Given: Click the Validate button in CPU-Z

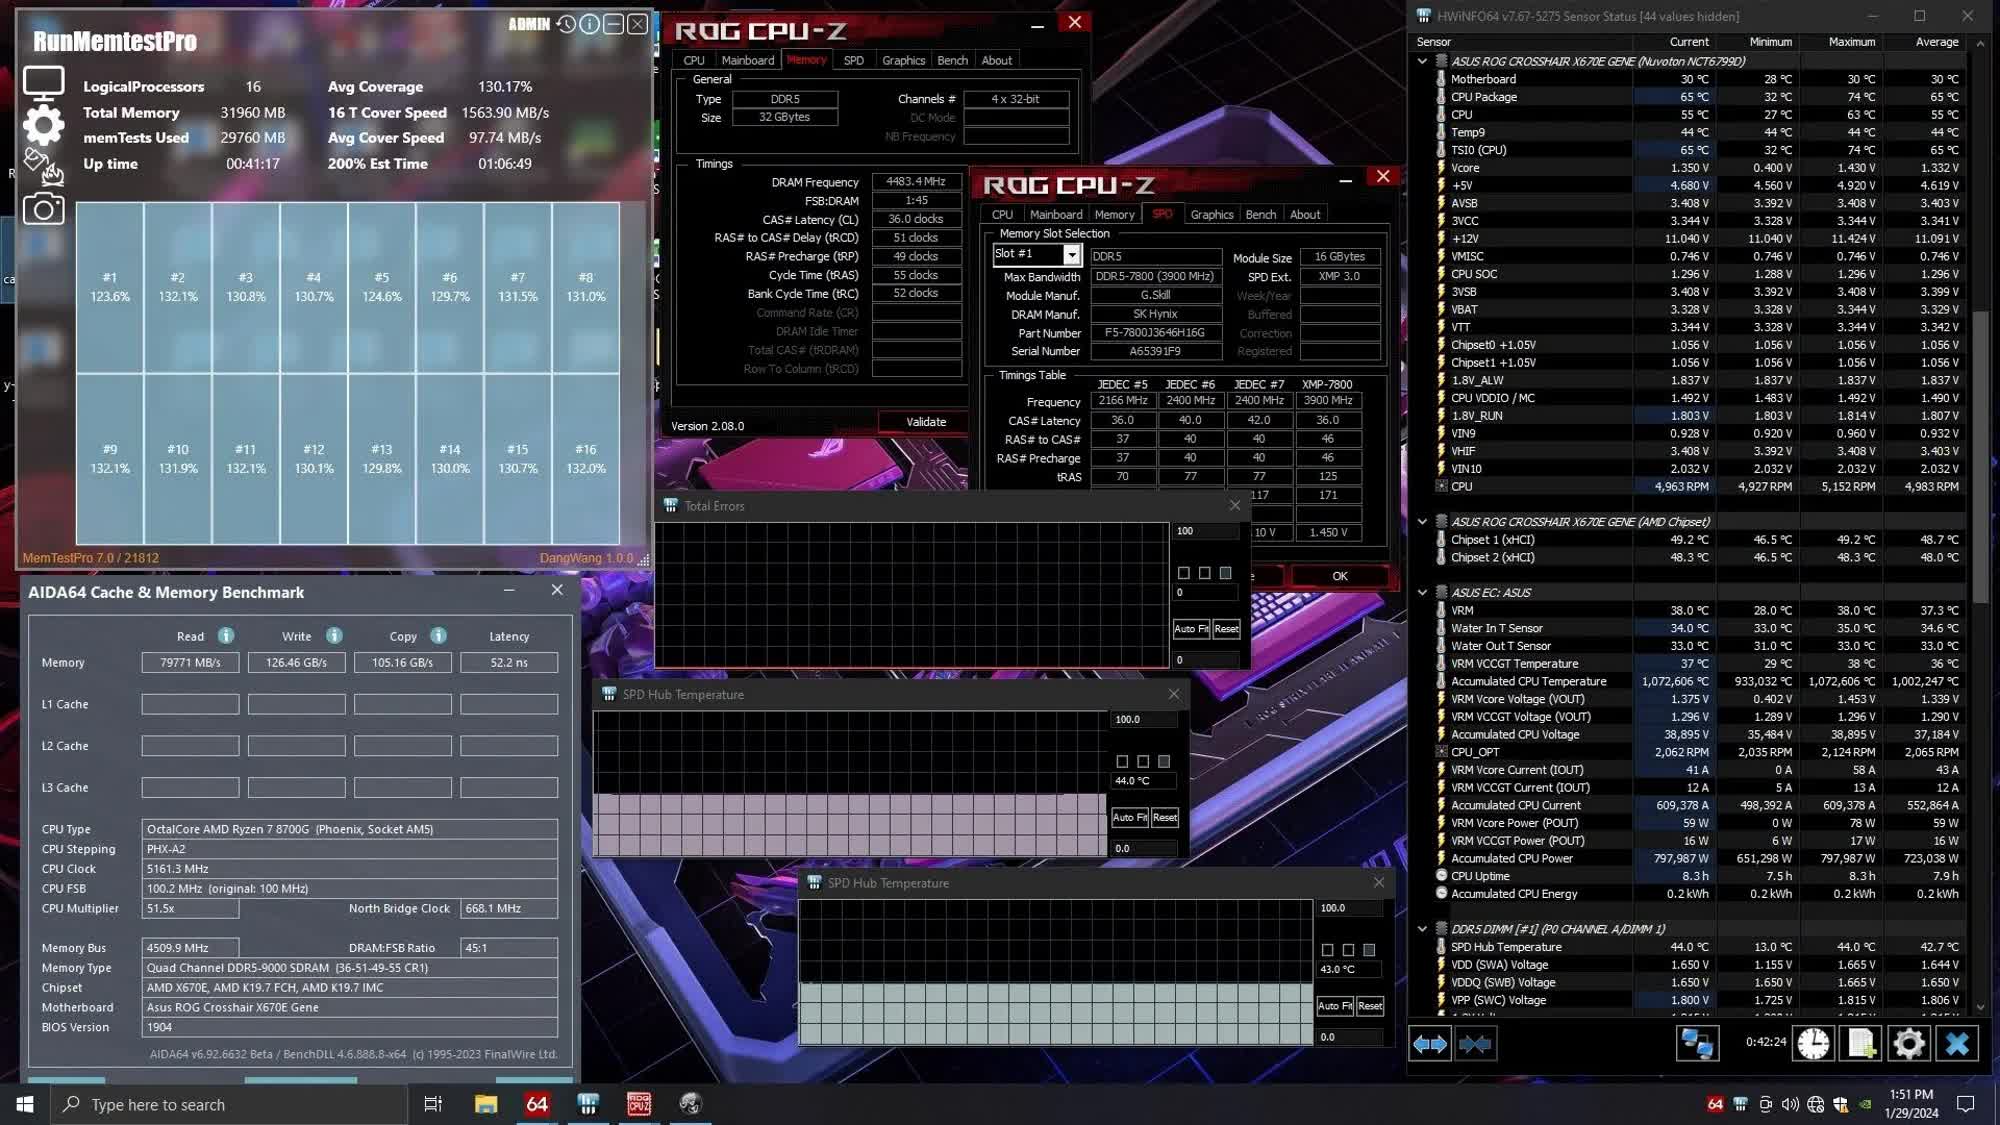Looking at the screenshot, I should (x=925, y=422).
